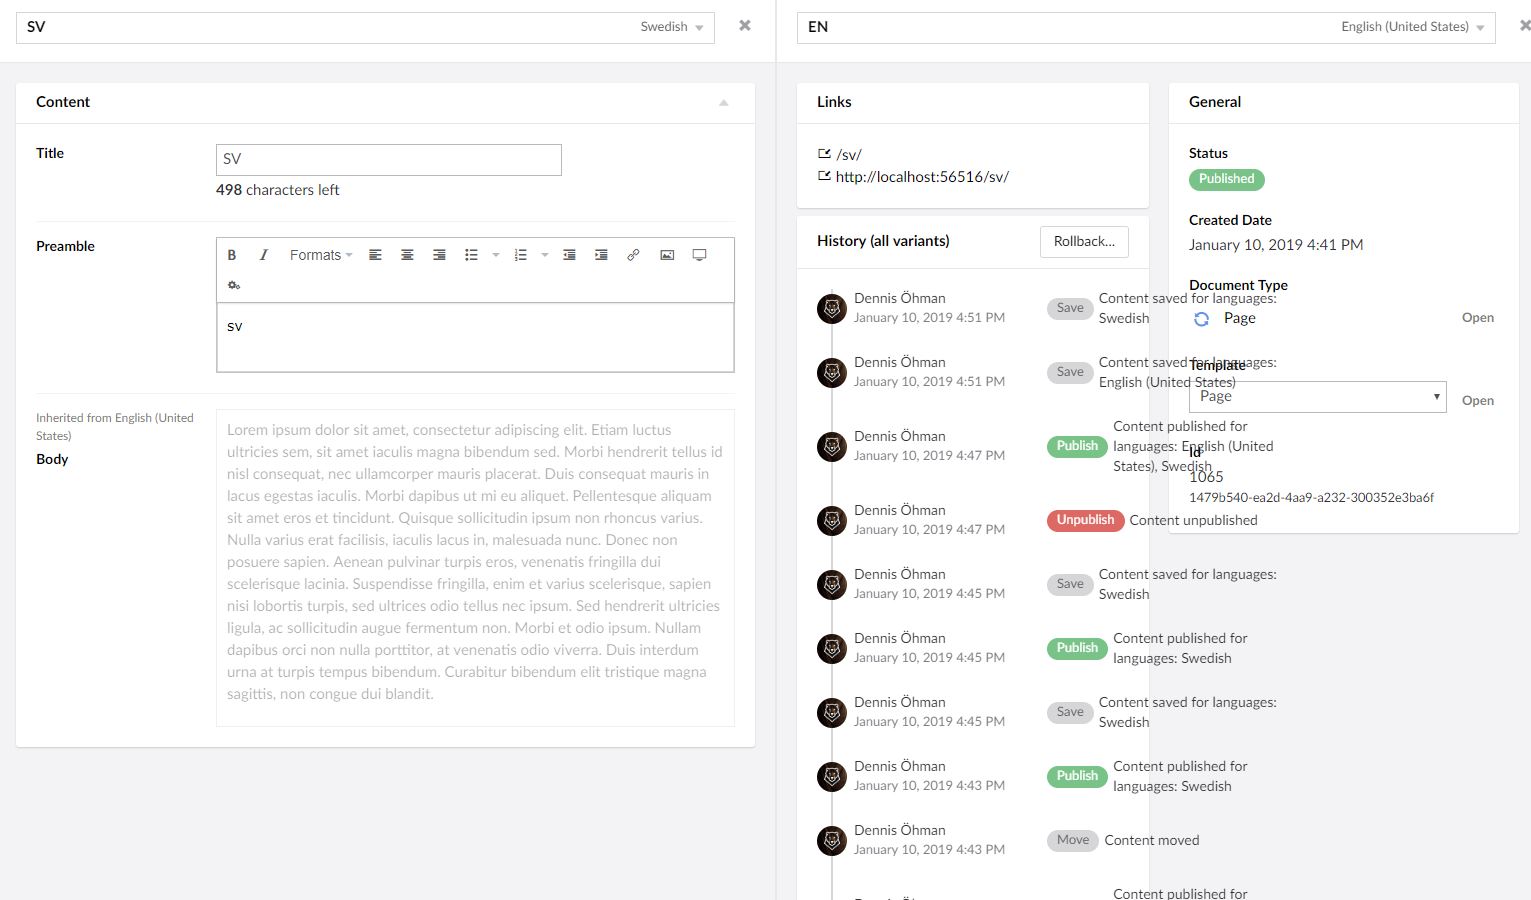The image size is (1531, 900).
Task: Toggle italic formatting in the editor
Action: (263, 254)
